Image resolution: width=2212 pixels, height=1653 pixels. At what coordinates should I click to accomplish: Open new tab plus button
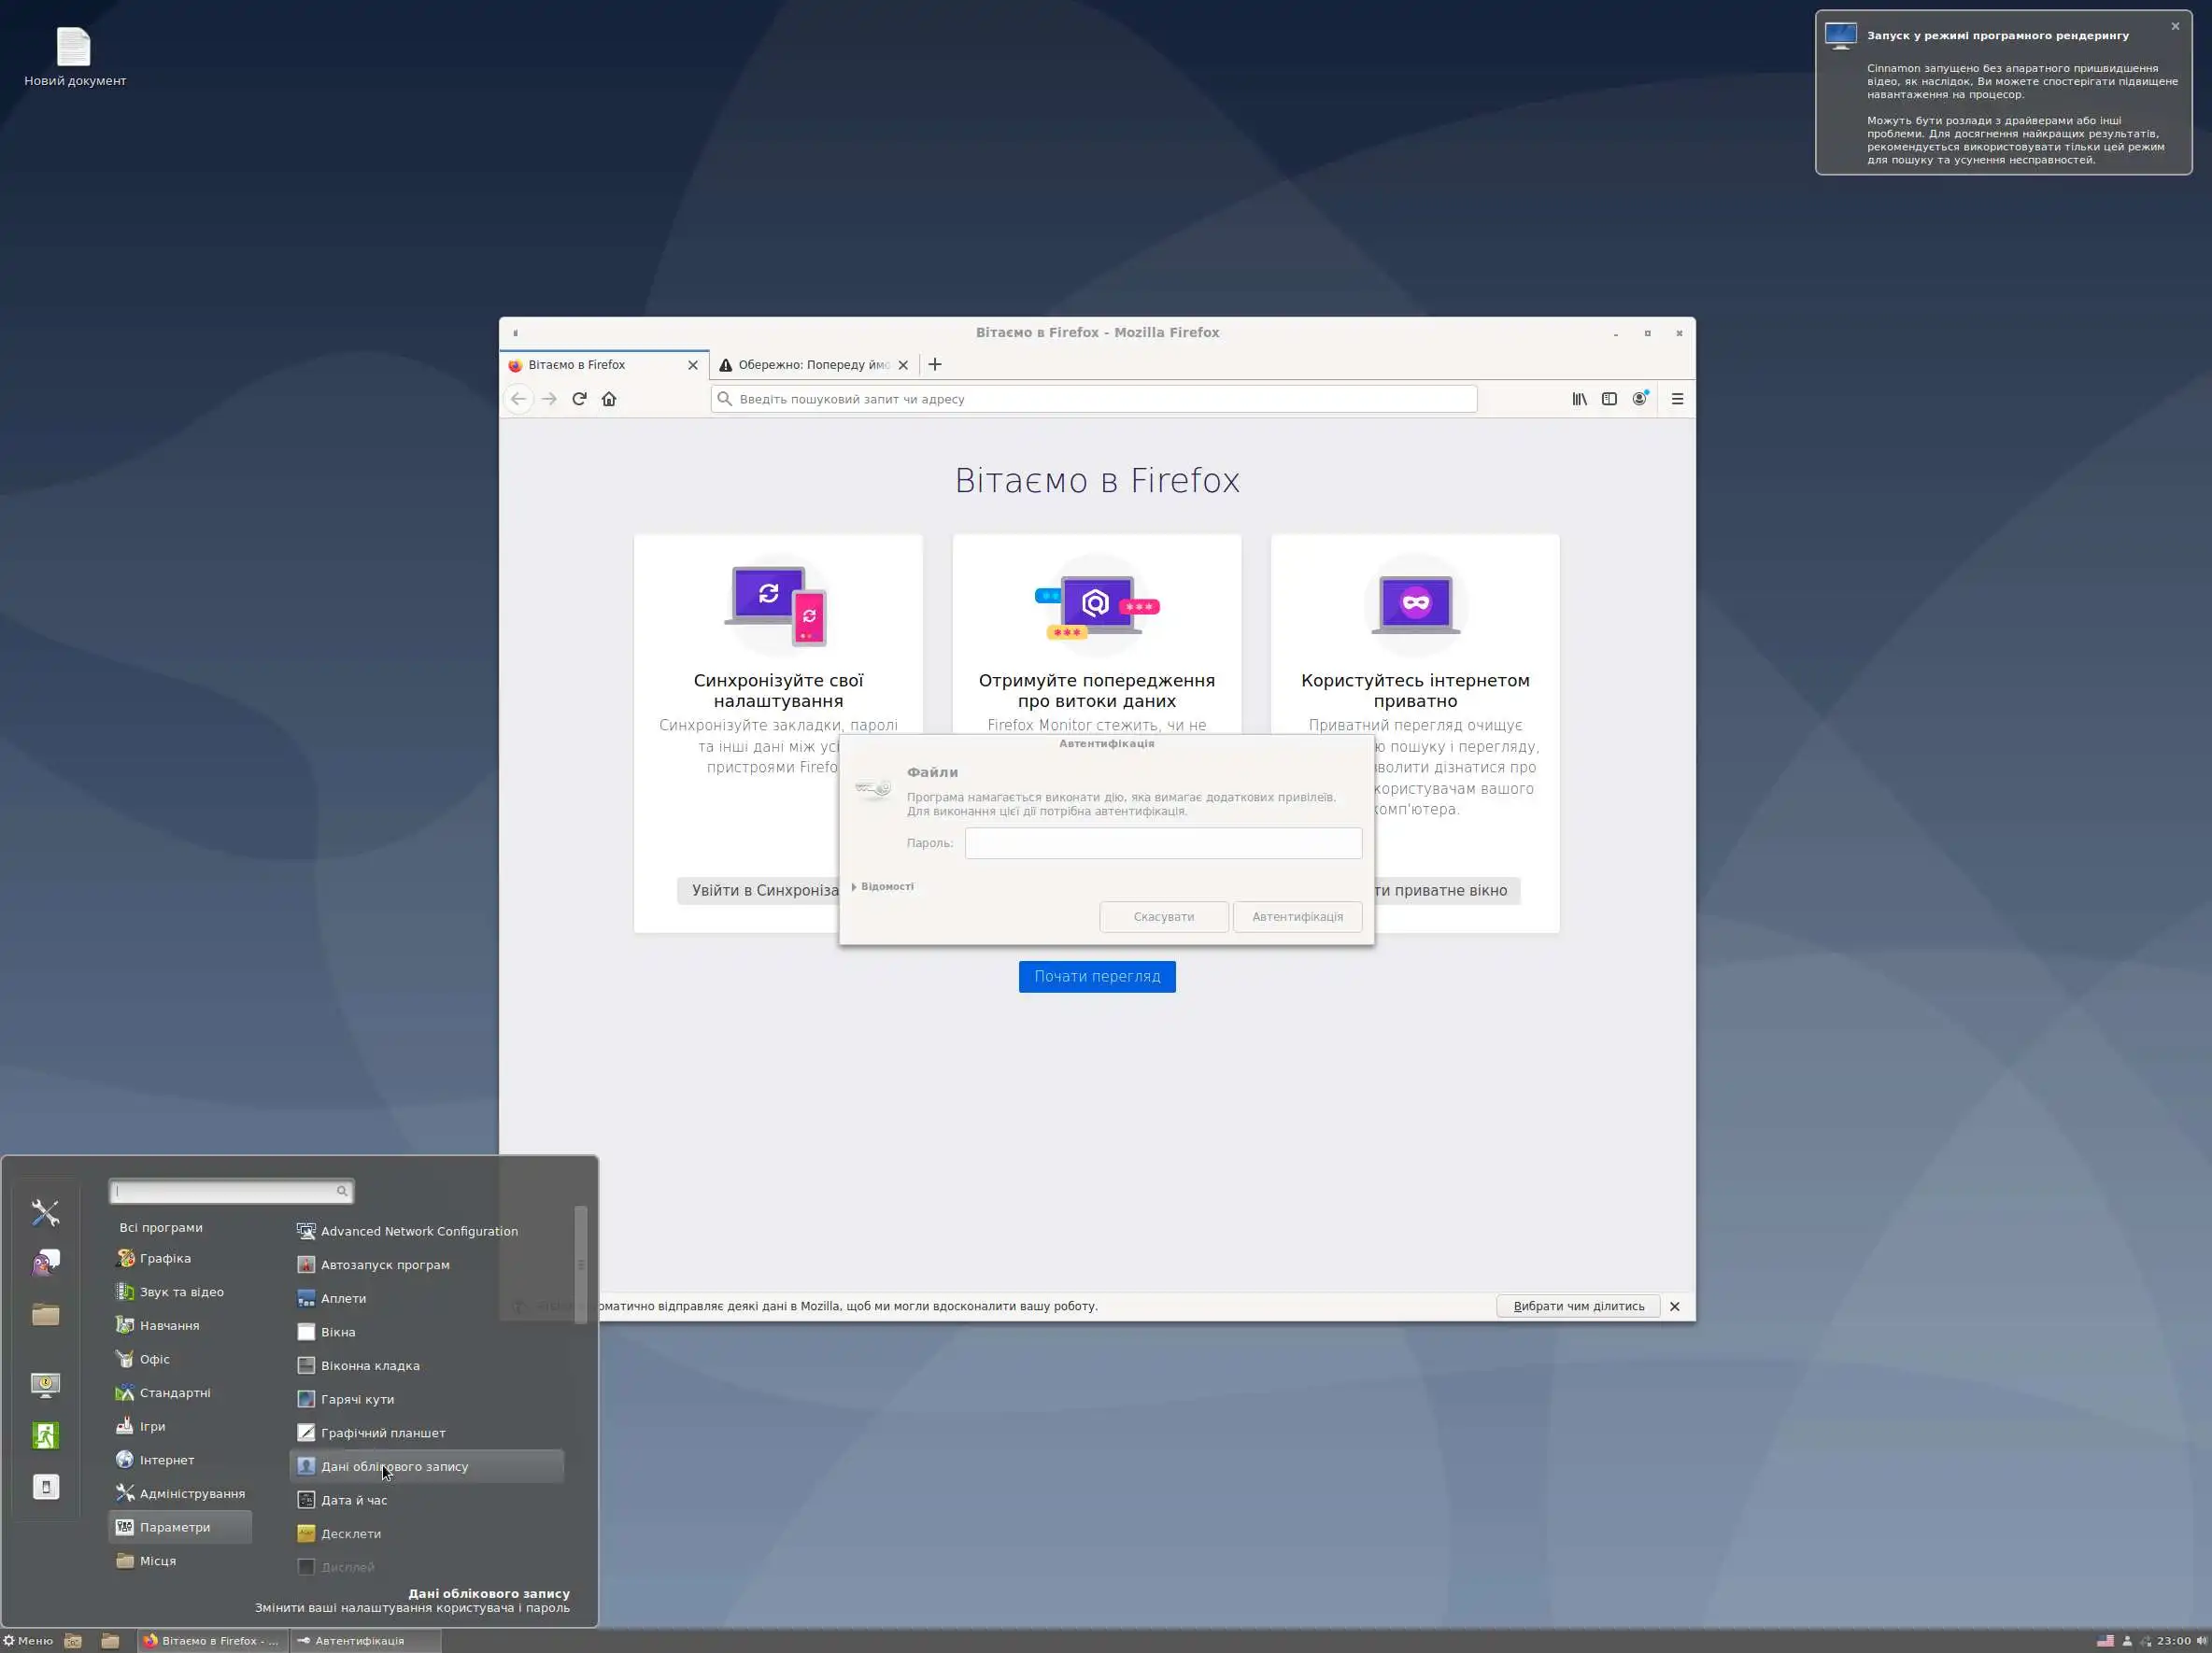pos(935,365)
